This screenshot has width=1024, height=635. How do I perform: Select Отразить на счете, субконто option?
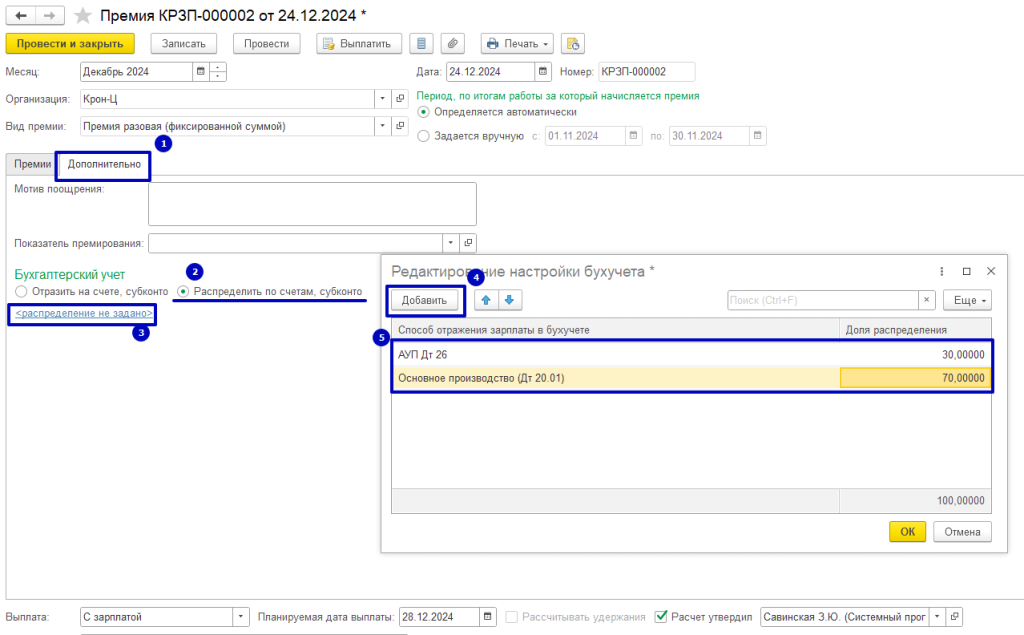[x=21, y=291]
